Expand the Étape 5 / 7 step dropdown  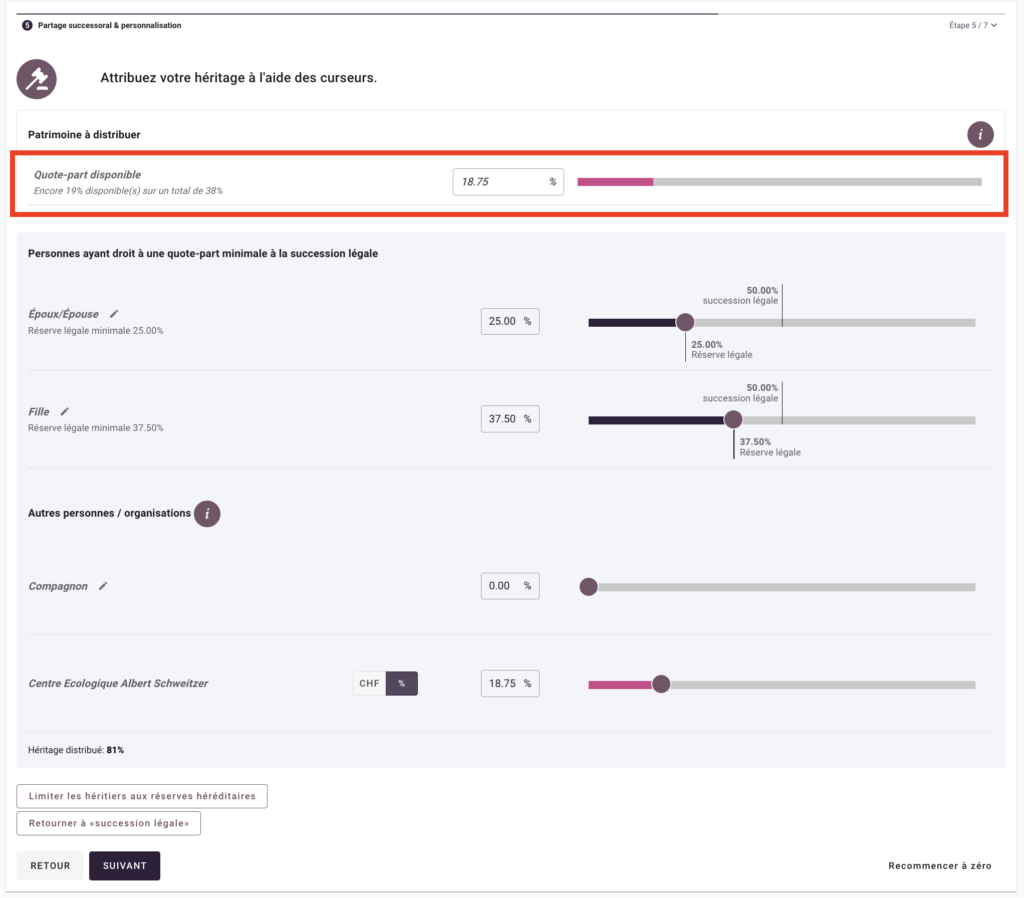(973, 25)
